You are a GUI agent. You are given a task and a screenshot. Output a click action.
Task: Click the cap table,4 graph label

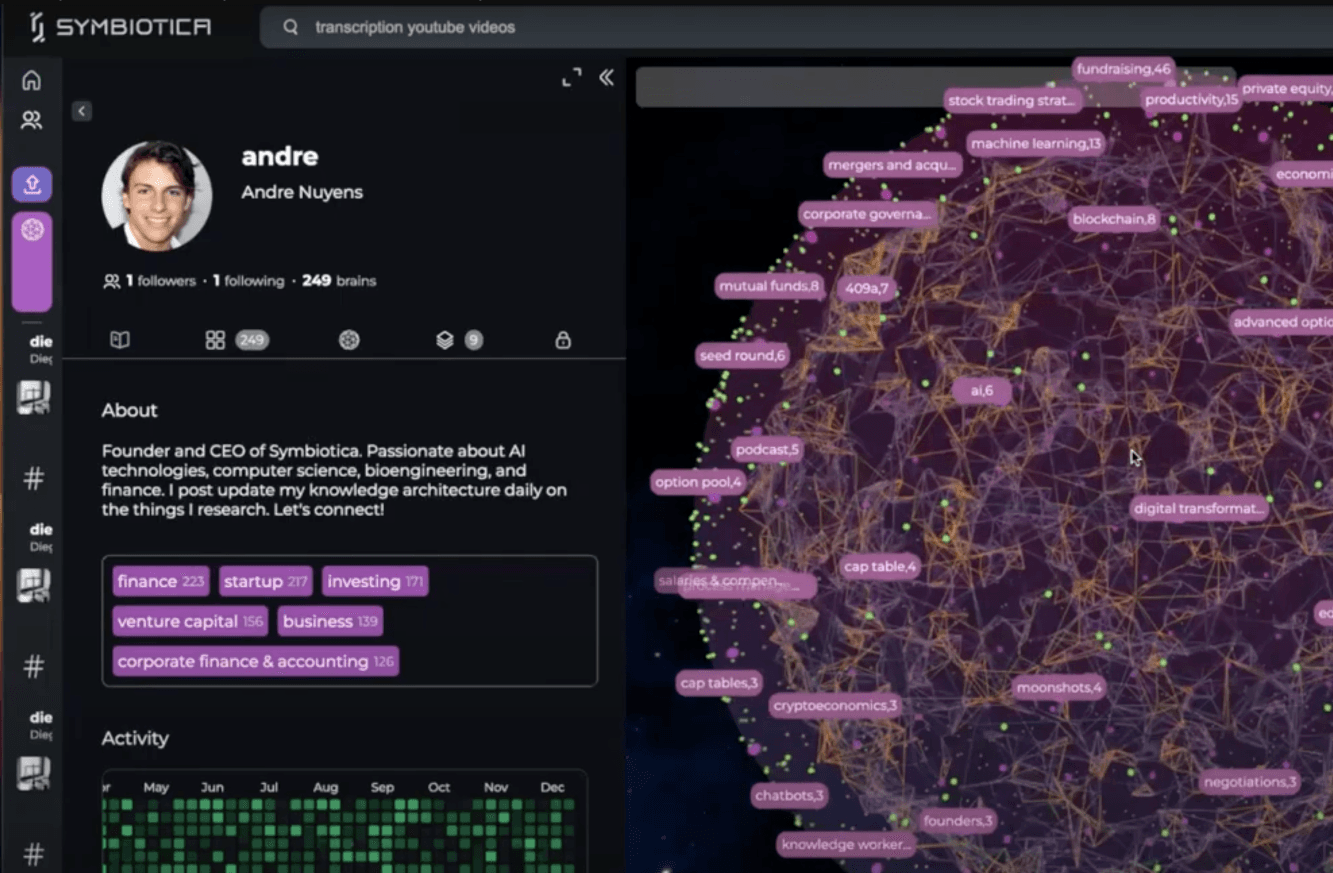[879, 566]
